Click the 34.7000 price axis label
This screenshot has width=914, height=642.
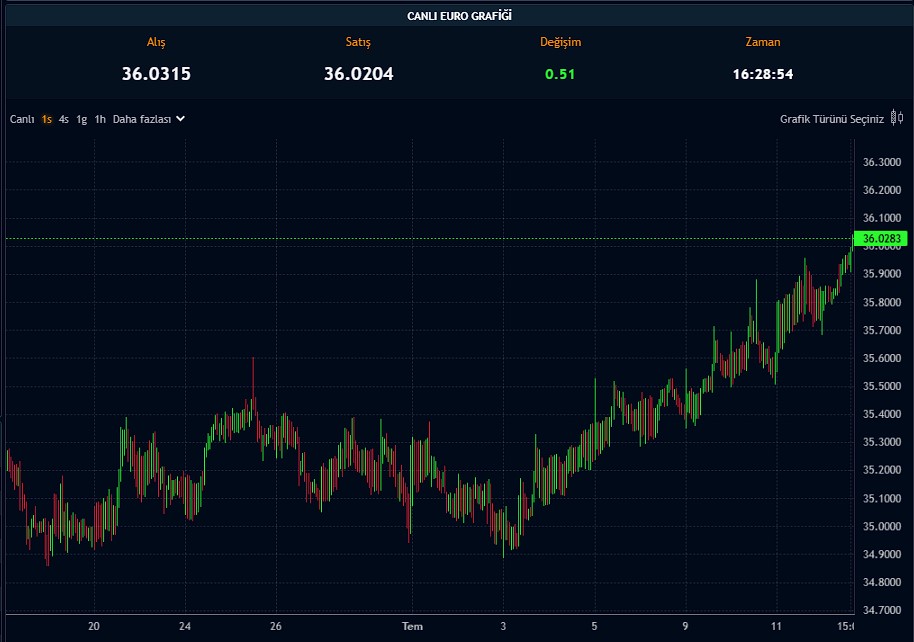881,610
